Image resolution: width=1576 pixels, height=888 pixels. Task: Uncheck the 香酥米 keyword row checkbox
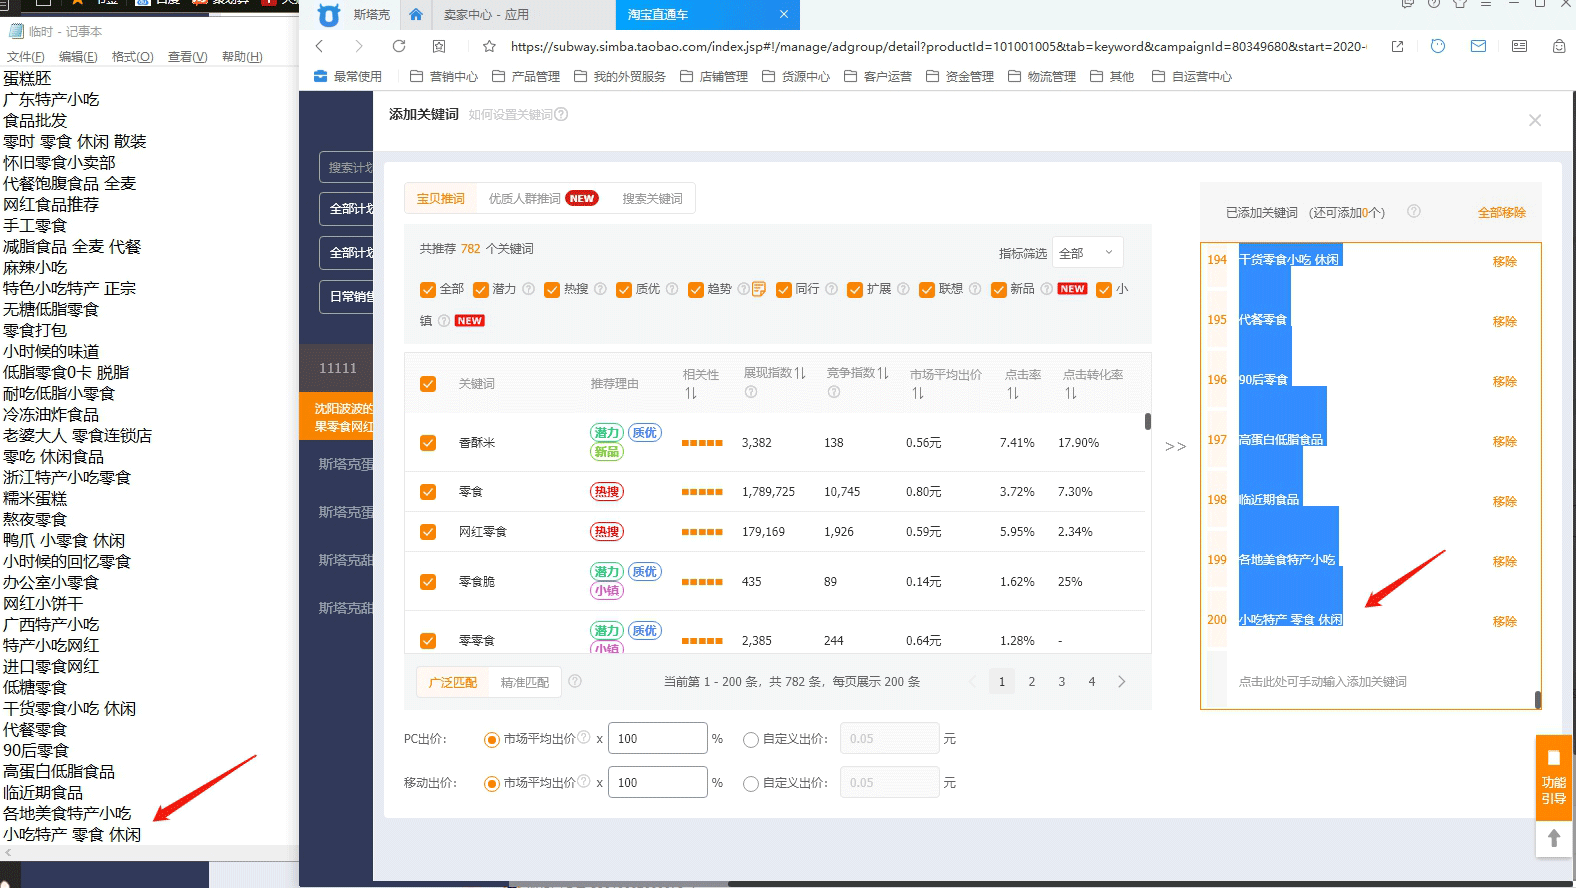[428, 443]
